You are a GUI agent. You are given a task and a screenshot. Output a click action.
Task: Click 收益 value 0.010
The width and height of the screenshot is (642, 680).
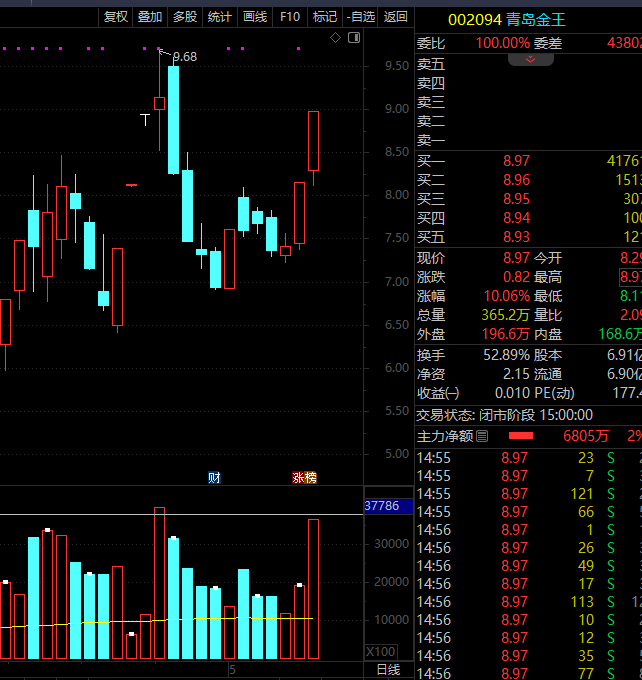pos(512,393)
